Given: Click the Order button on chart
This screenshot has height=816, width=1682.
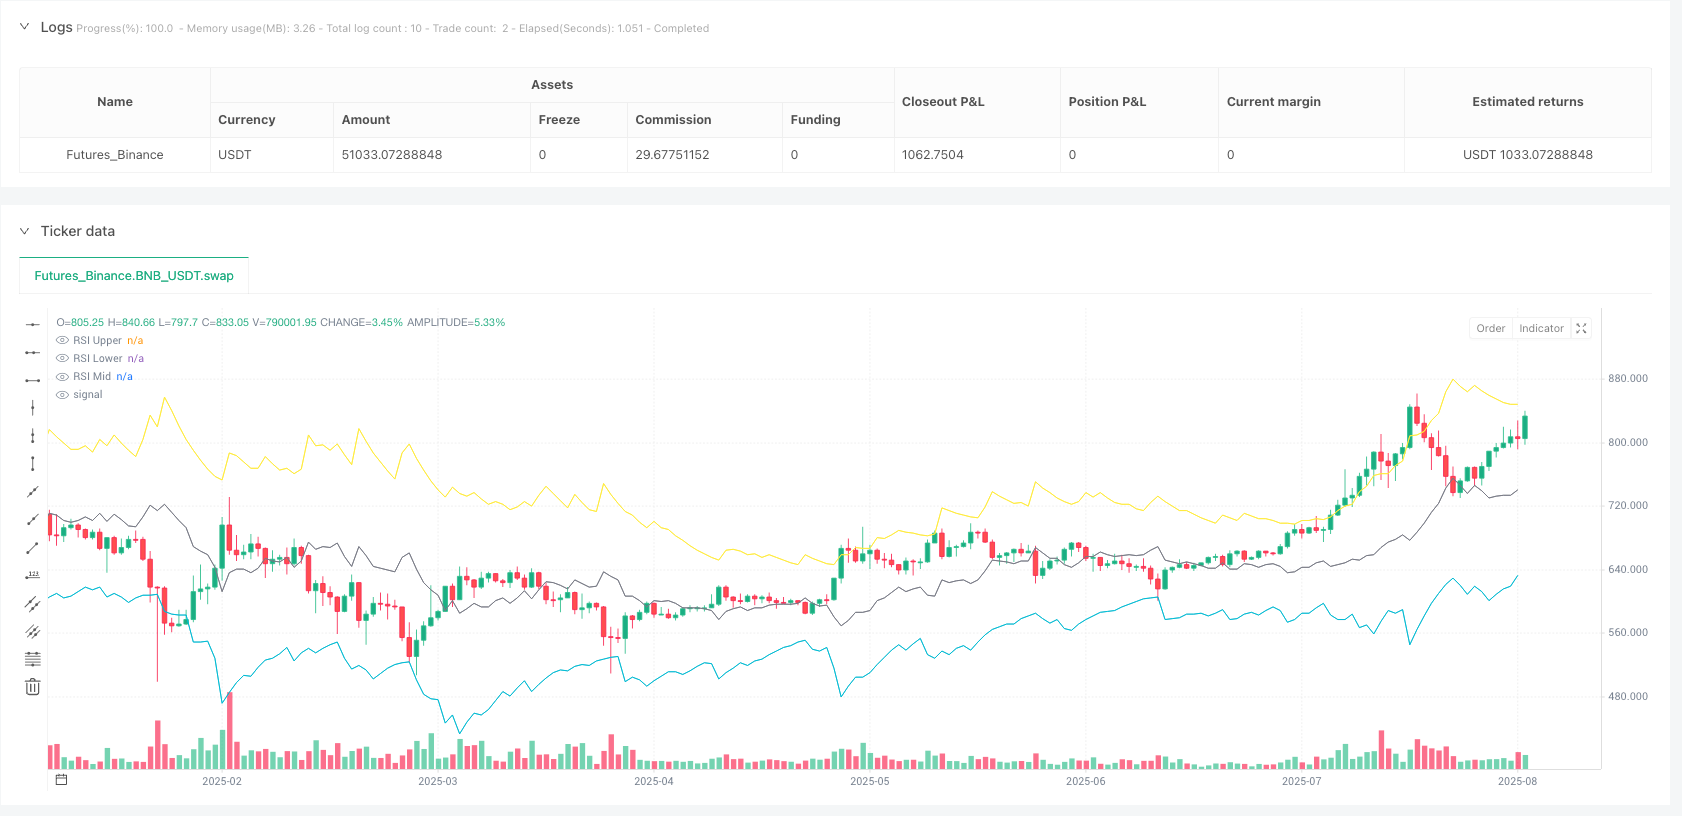Looking at the screenshot, I should (1490, 328).
